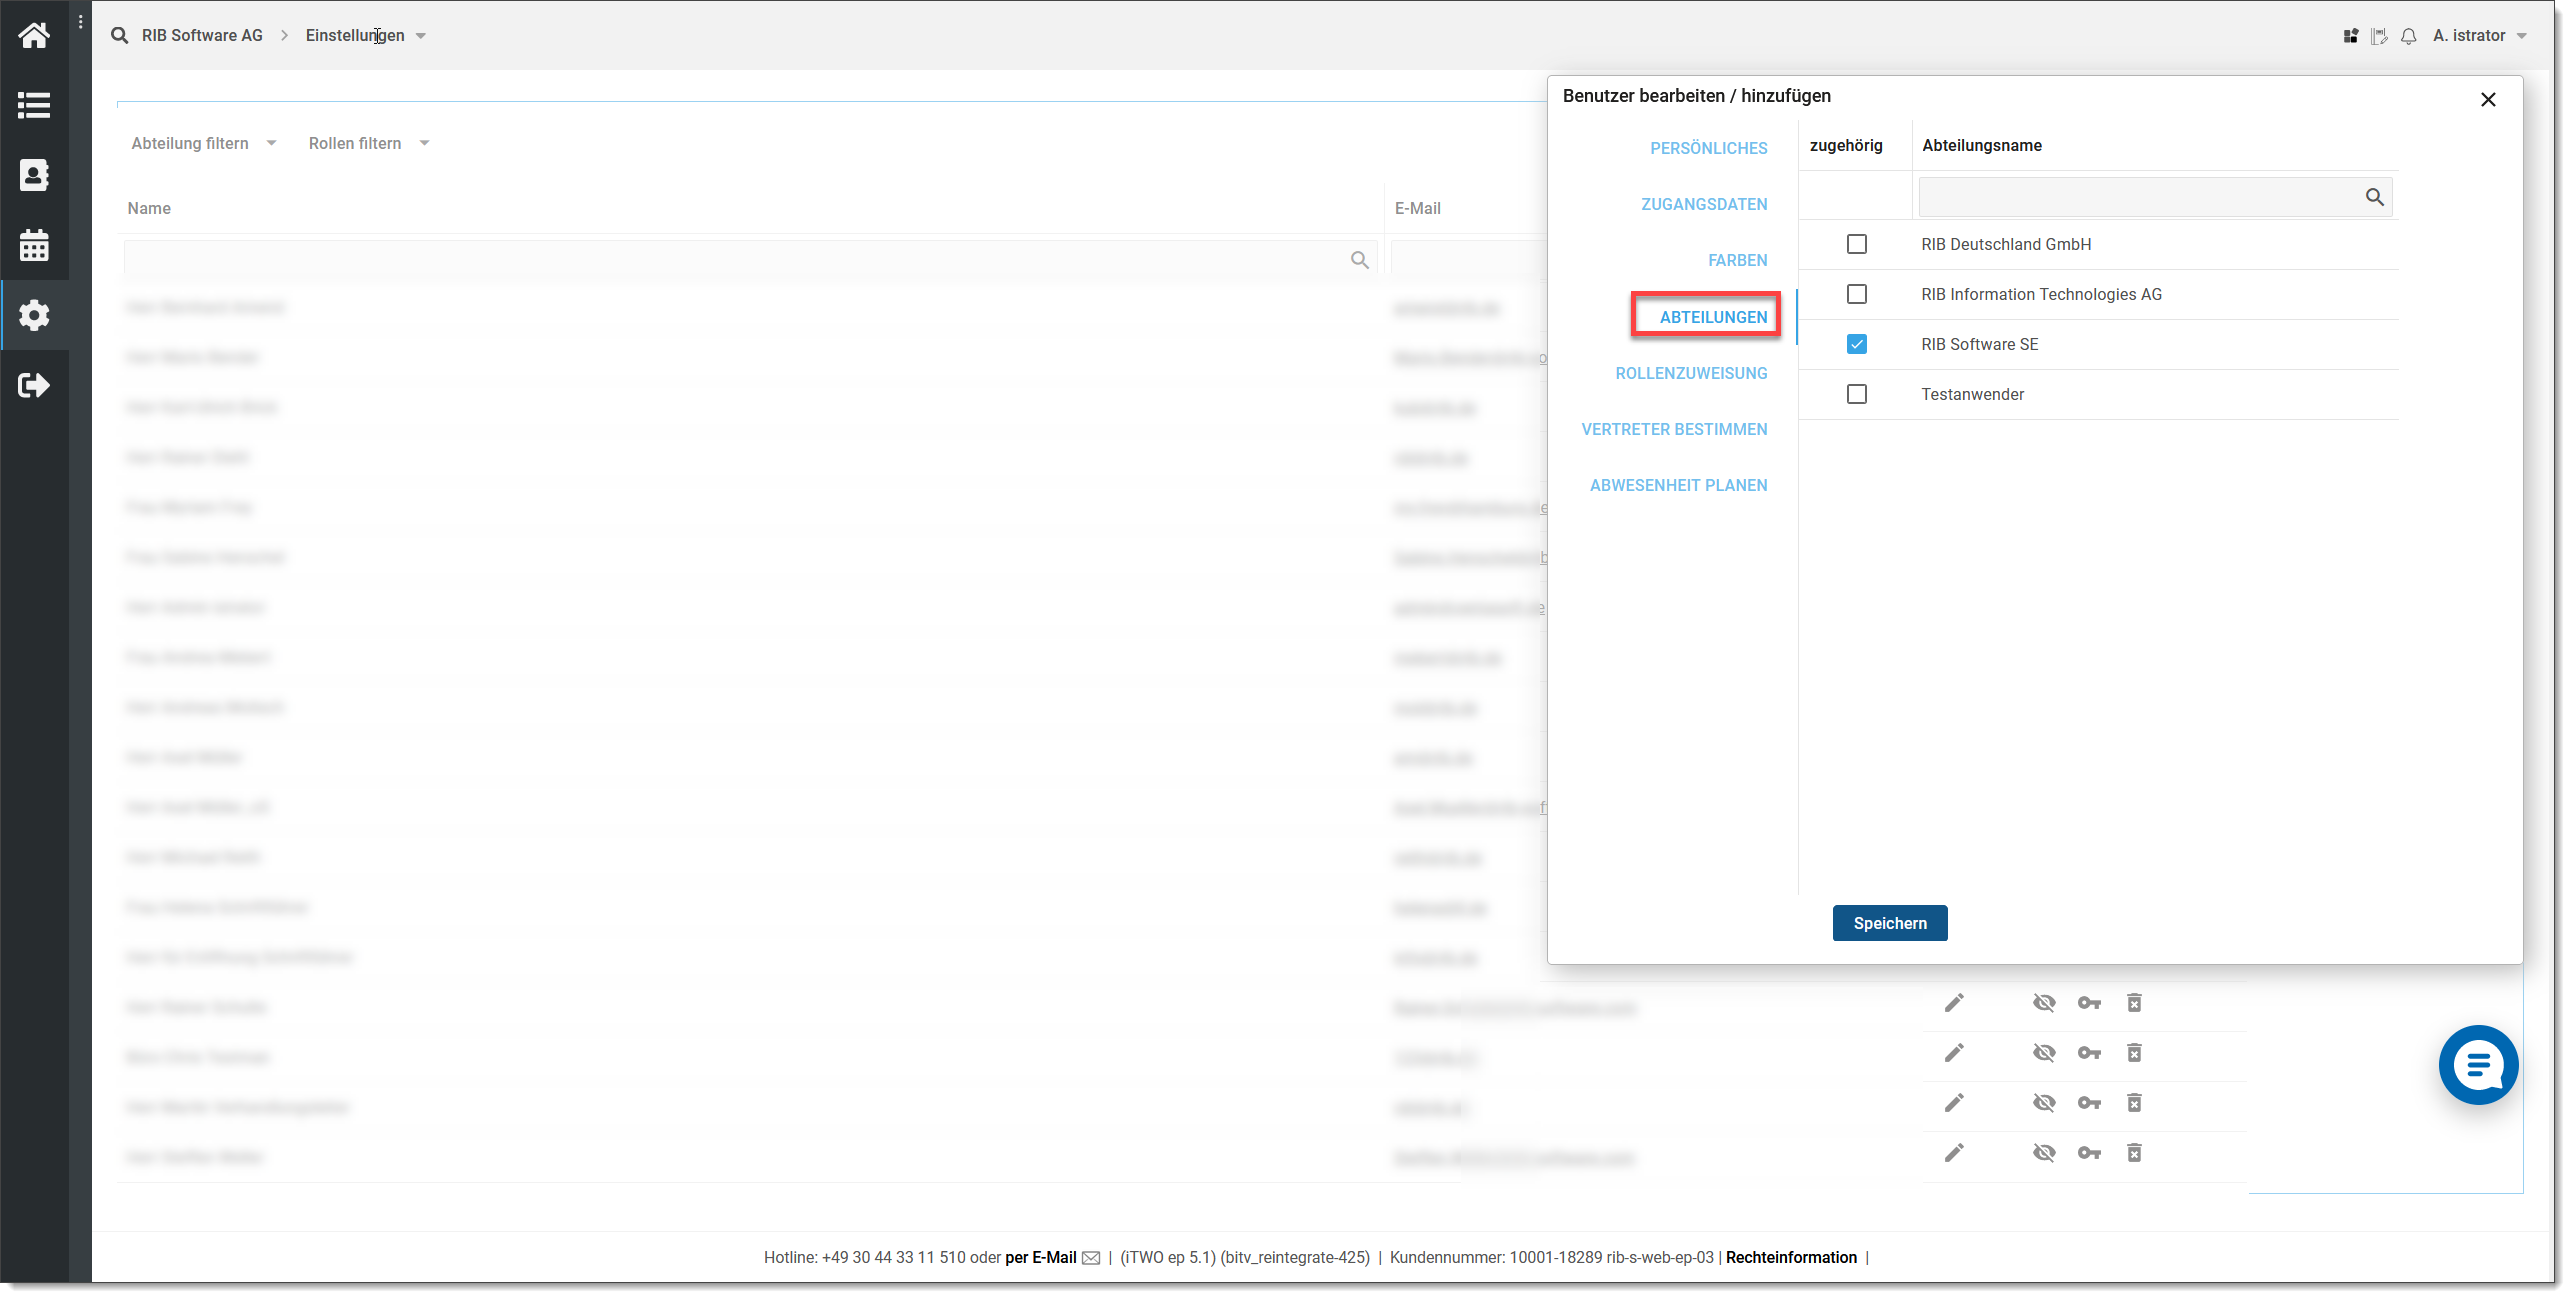2570x1298 pixels.
Task: Switch to PERSÖNLICHES tab
Action: click(x=1708, y=148)
